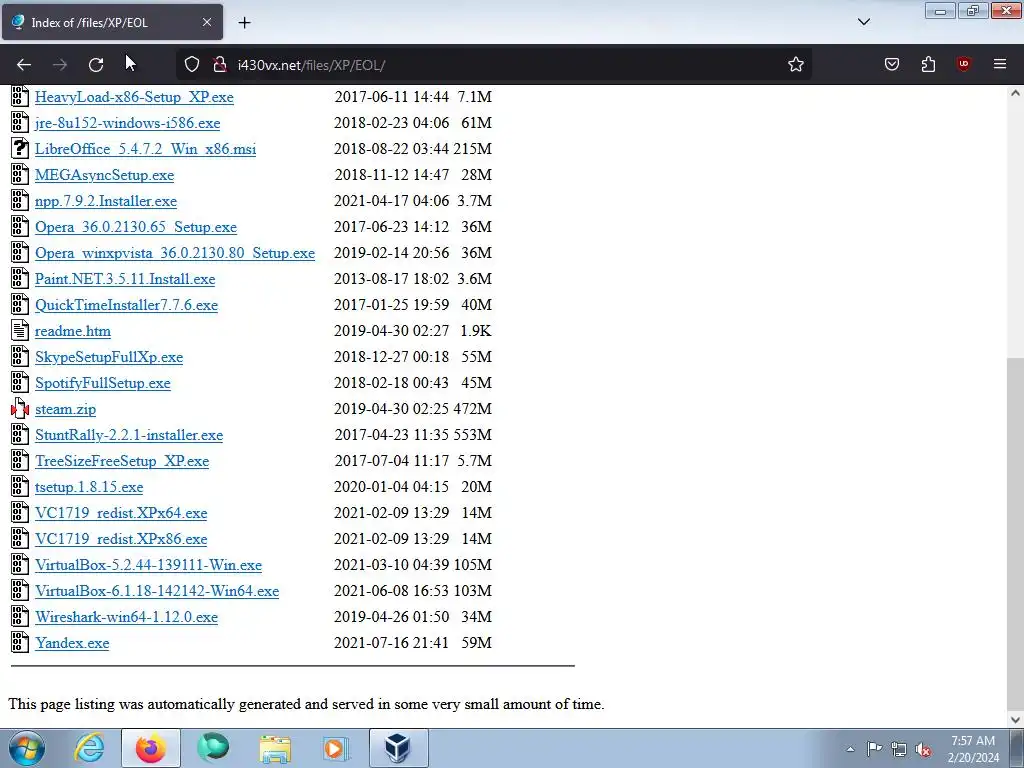Download the steam.zip archive

65,409
